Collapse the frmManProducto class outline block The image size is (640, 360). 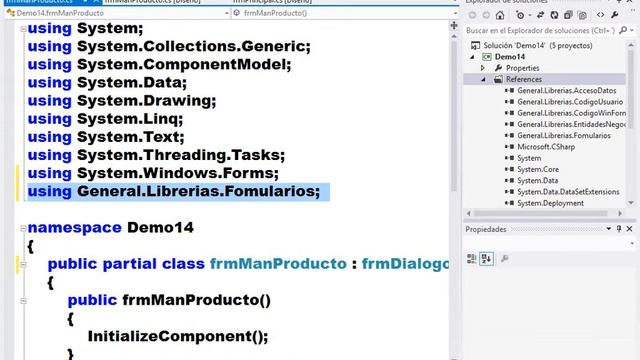pos(23,265)
